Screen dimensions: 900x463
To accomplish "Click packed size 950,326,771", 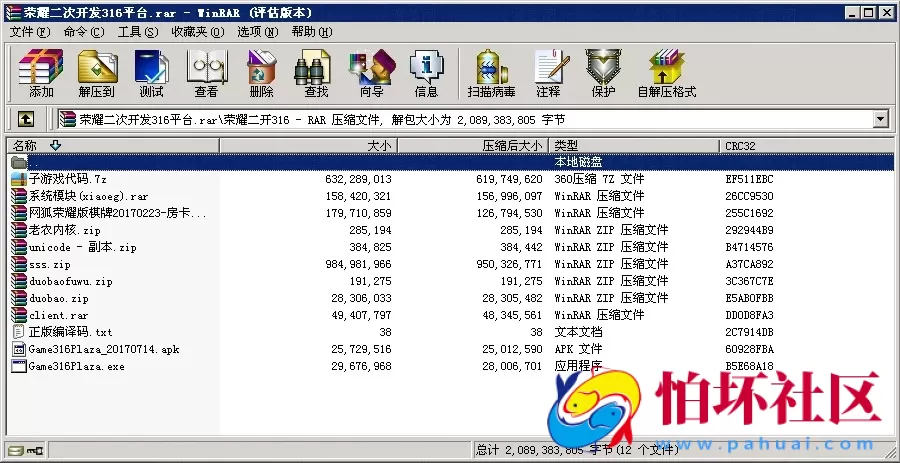I will tap(509, 264).
